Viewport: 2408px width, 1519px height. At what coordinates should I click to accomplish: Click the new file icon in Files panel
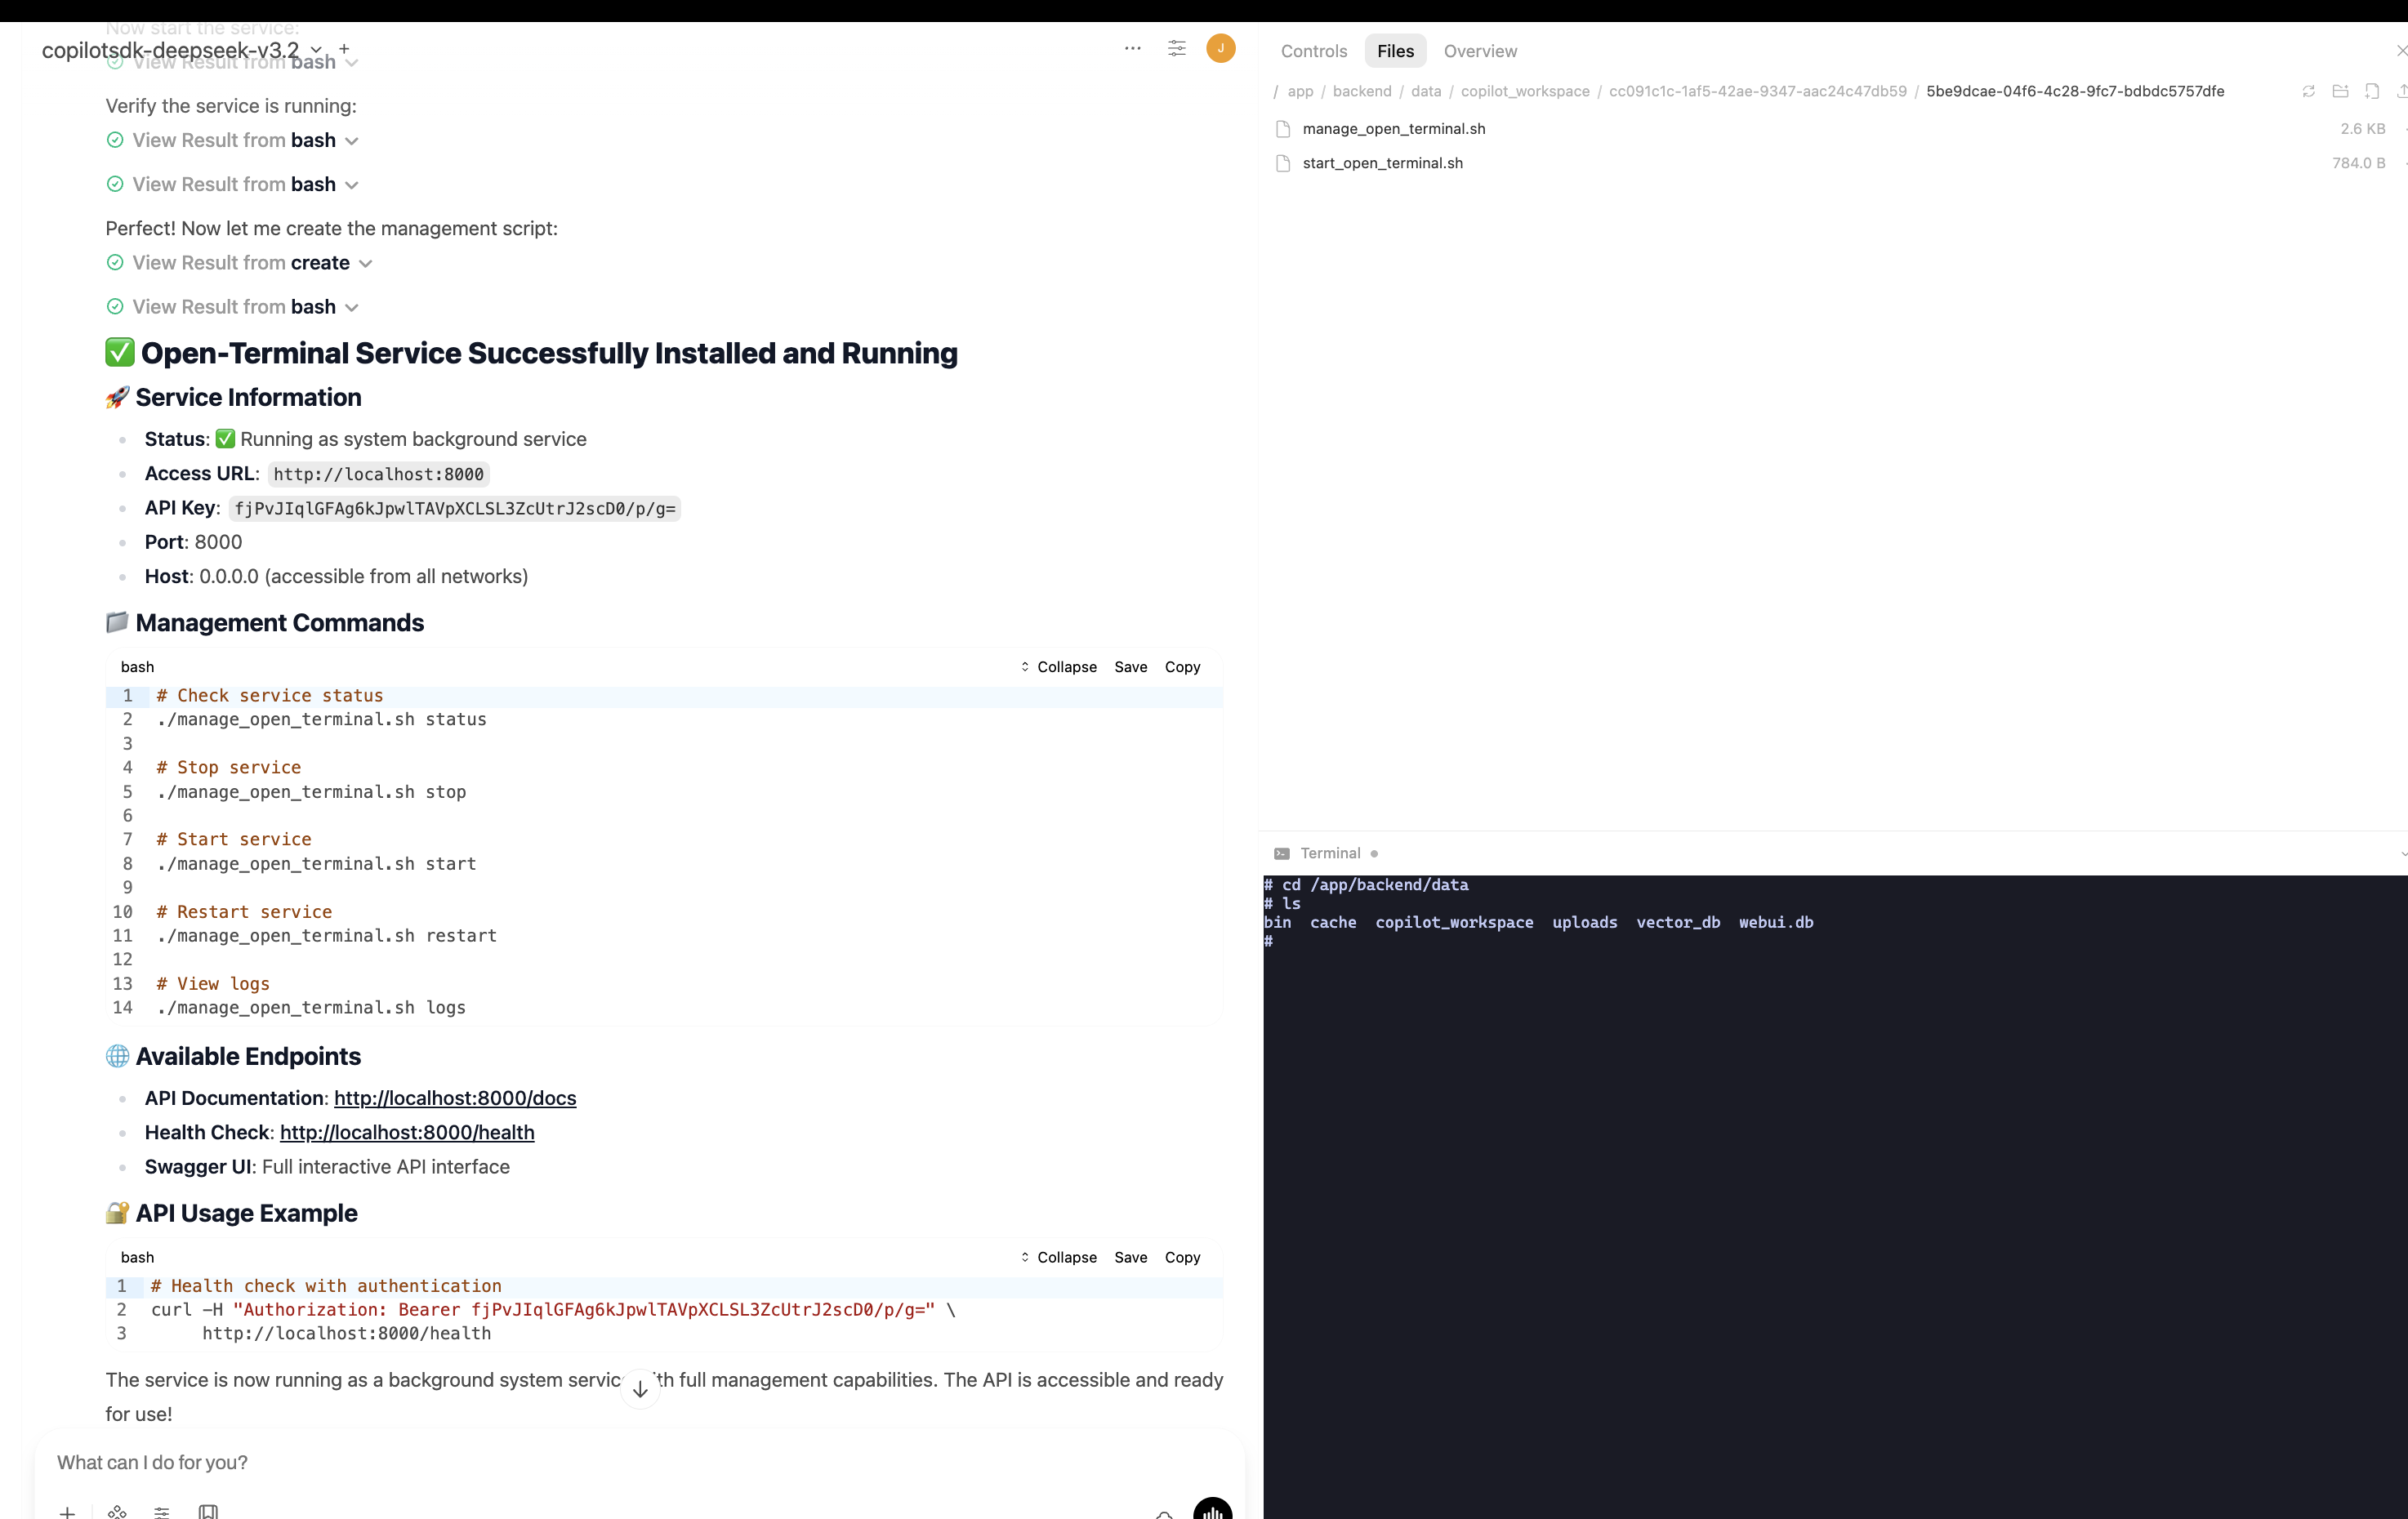[x=2372, y=91]
